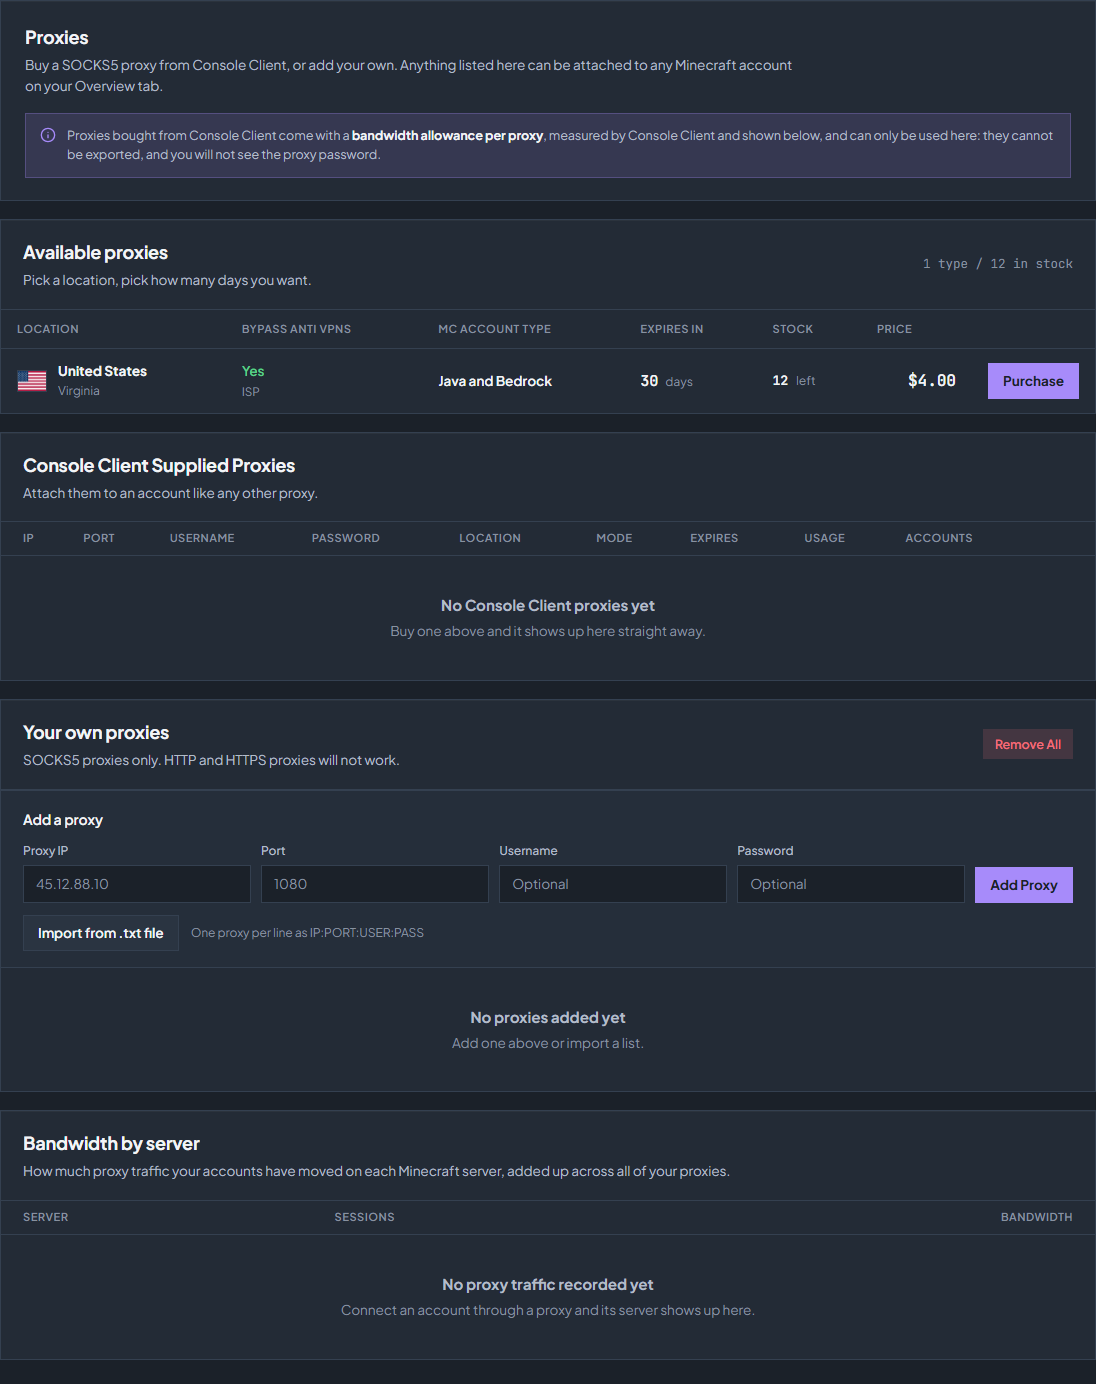Image resolution: width=1096 pixels, height=1384 pixels.
Task: Click the ISP label under Yes
Action: pos(251,392)
